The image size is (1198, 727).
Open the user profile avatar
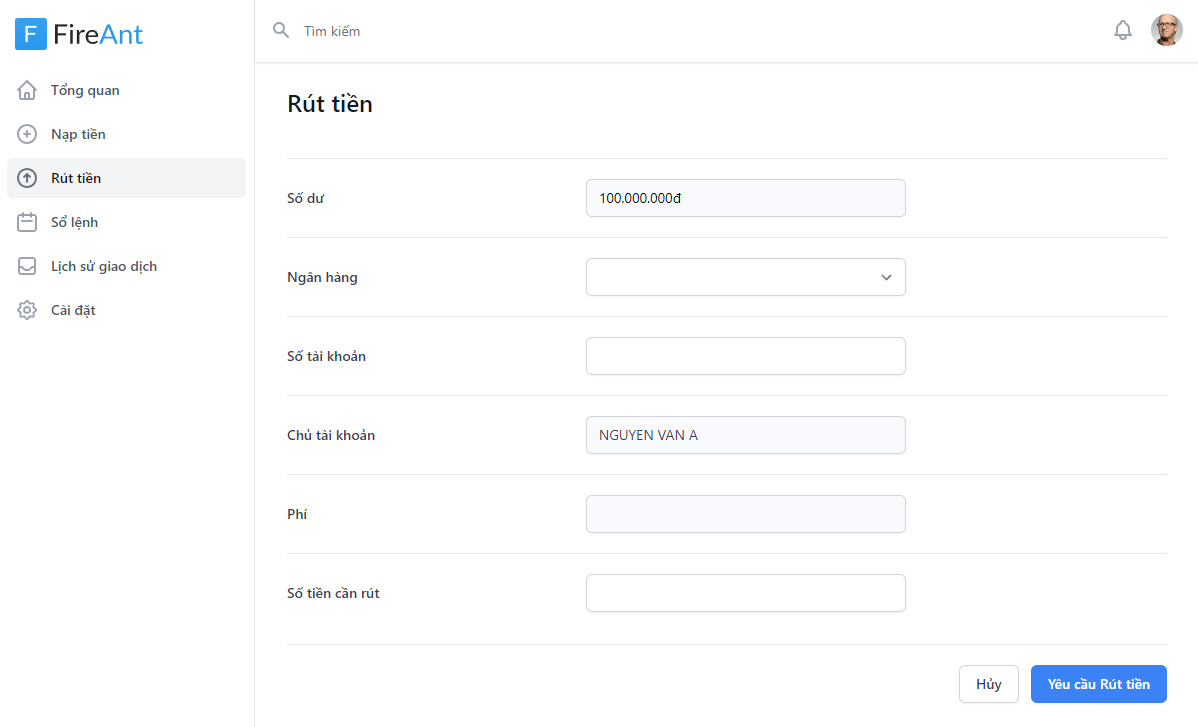tap(1166, 31)
